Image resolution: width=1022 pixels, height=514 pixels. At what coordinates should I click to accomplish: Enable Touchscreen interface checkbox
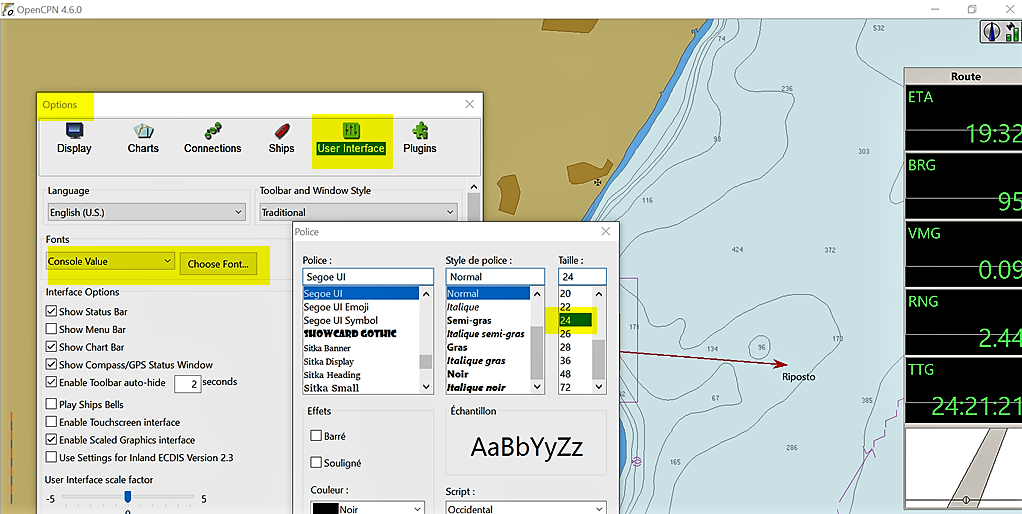[51, 422]
